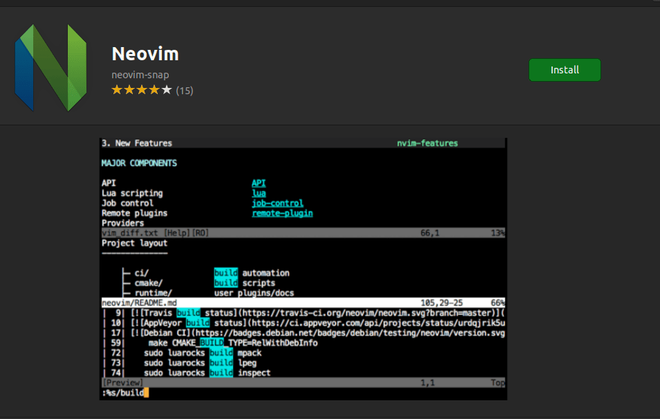Click the lua link in the screenshot
660x419 pixels.
(259, 193)
